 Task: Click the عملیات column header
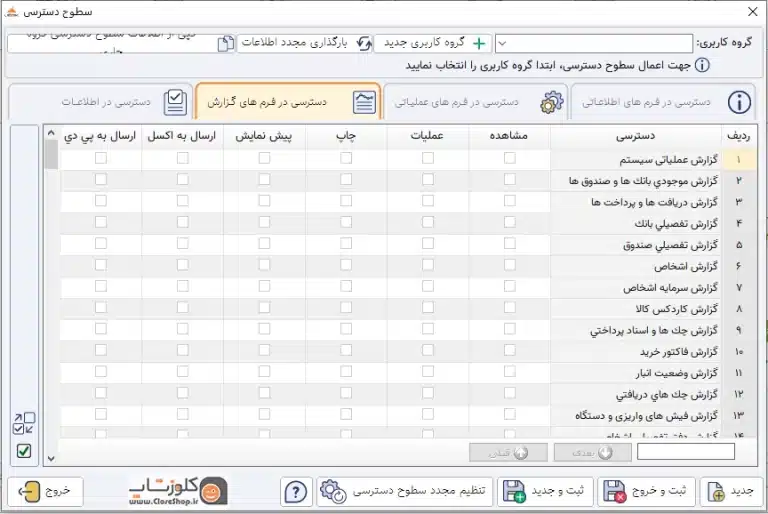coord(427,136)
